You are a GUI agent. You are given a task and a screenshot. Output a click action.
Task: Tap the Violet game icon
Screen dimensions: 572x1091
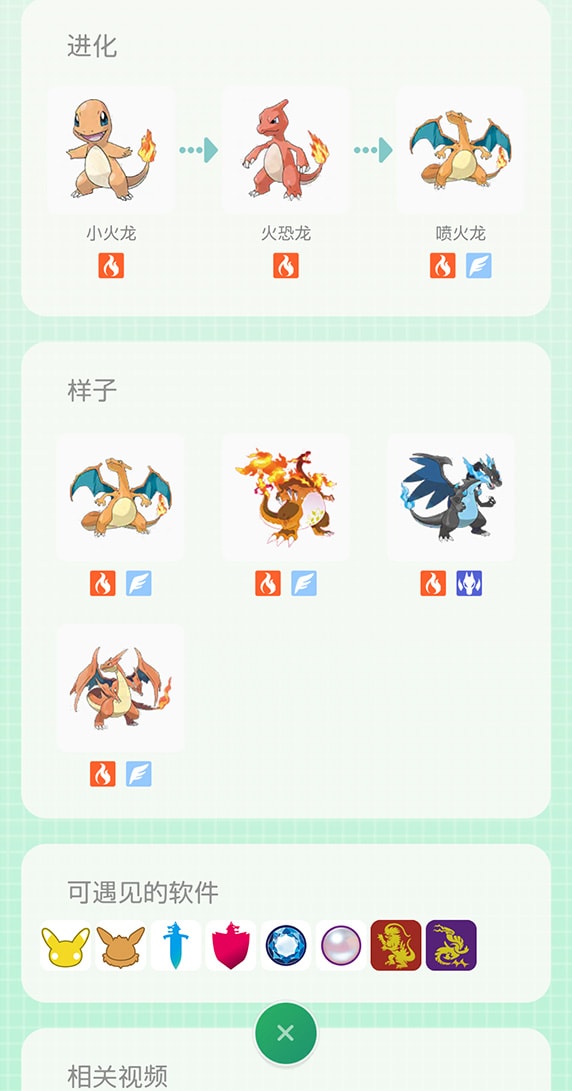451,945
